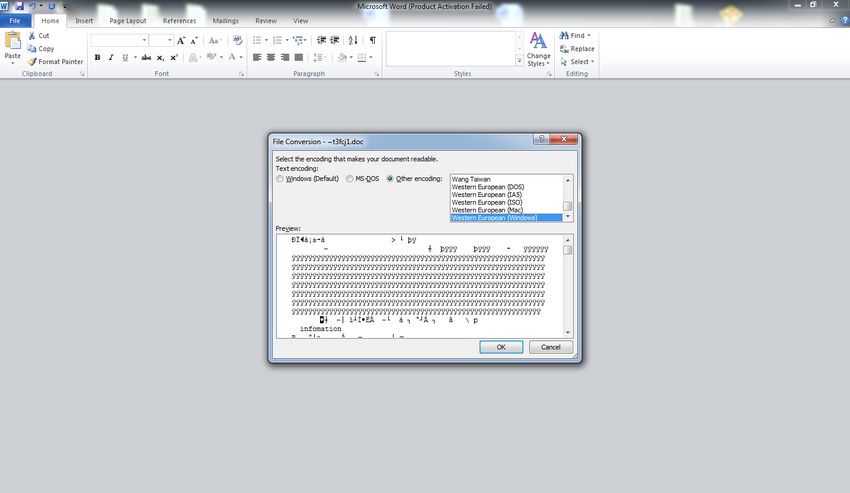Viewport: 850px width, 493px height.
Task: Expand the Numbering list dropdown arrow
Action: [x=287, y=40]
